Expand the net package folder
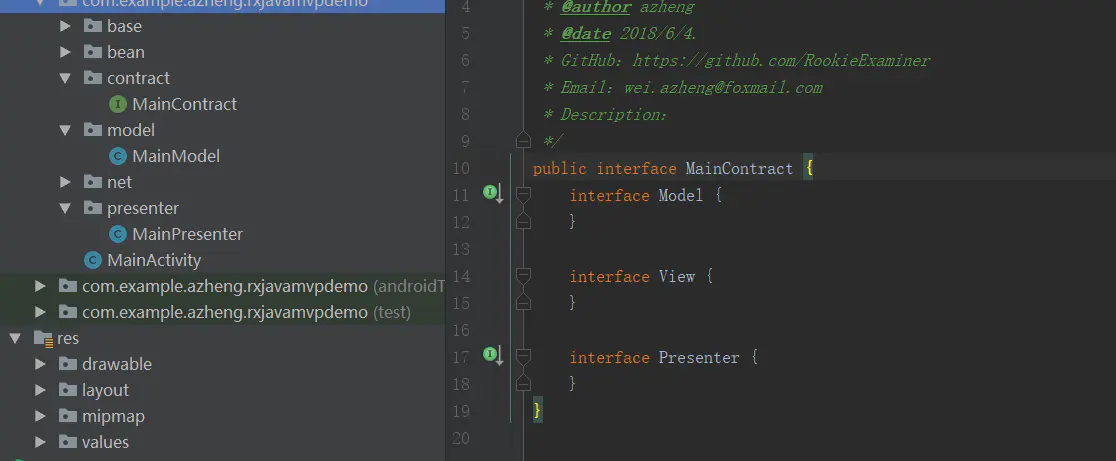Image resolution: width=1116 pixels, height=461 pixels. (x=65, y=182)
